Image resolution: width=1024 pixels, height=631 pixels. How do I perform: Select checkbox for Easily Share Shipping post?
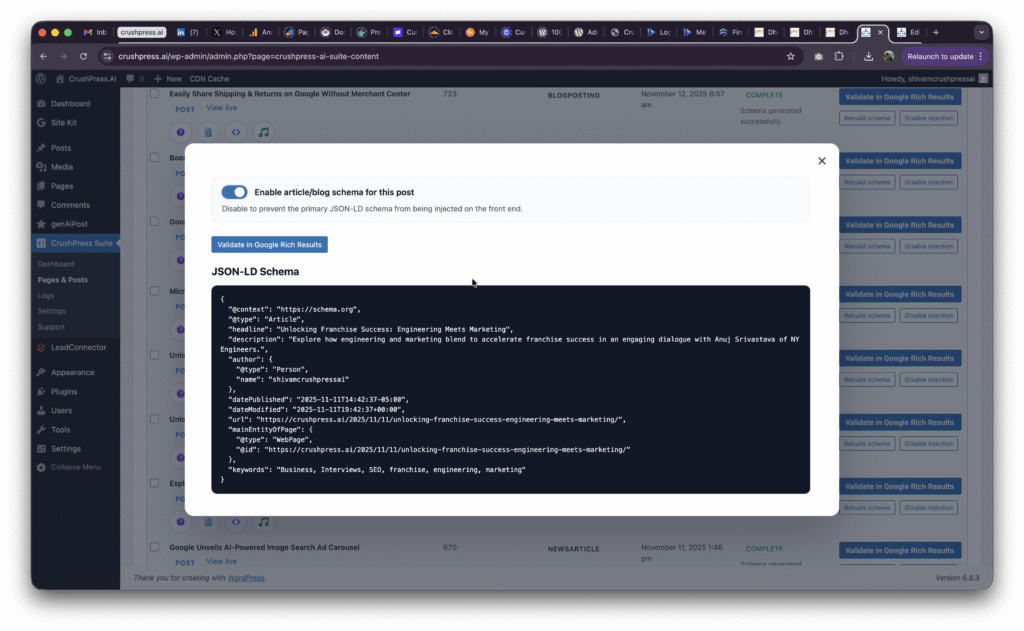coord(154,93)
